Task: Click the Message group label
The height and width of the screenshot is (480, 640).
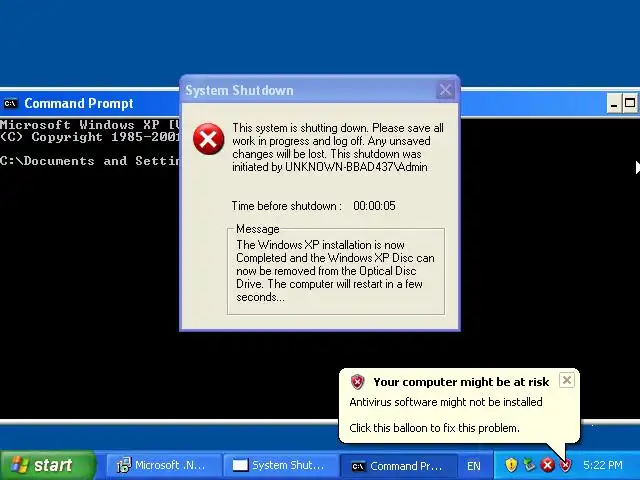Action: (258, 229)
